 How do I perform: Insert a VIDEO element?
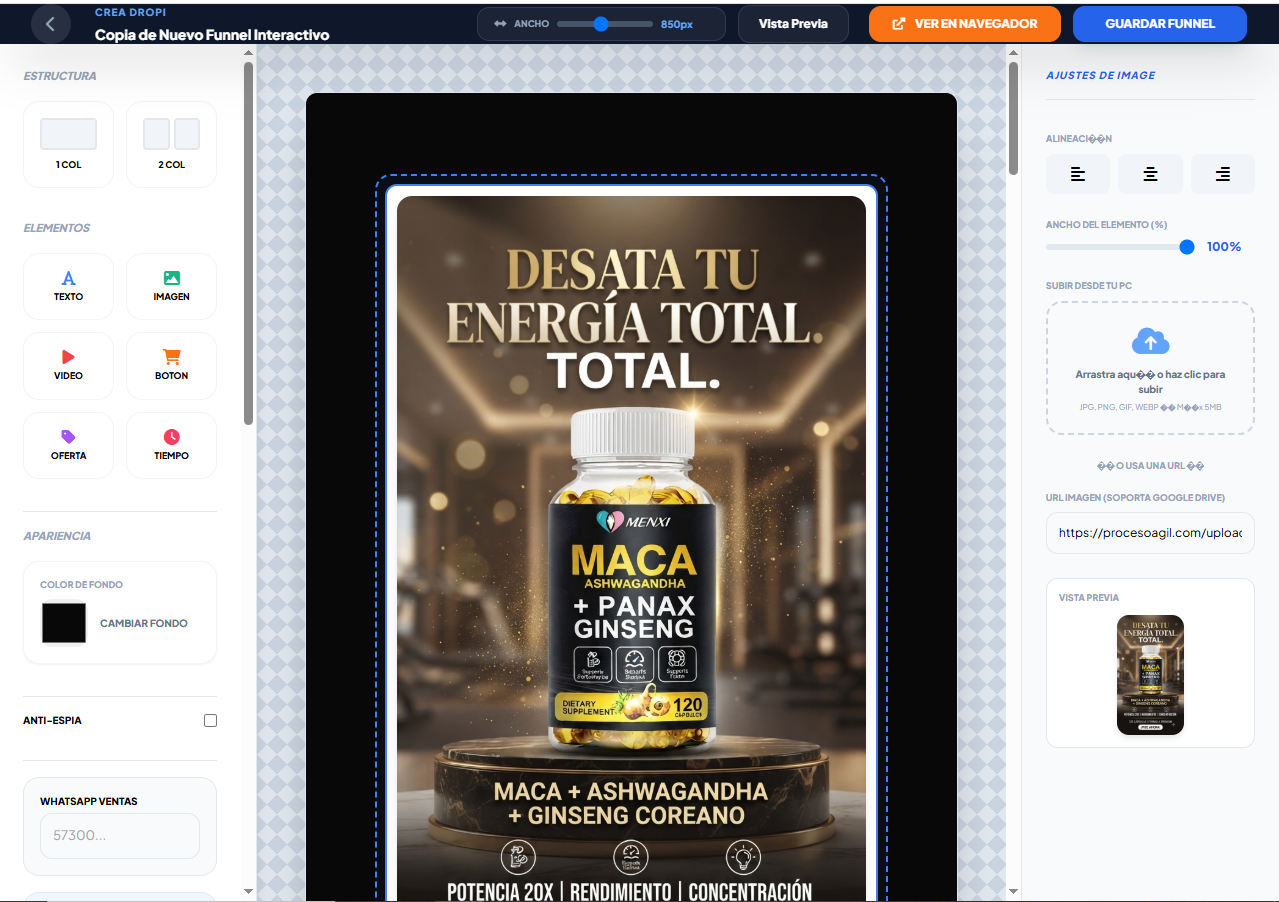(68, 365)
